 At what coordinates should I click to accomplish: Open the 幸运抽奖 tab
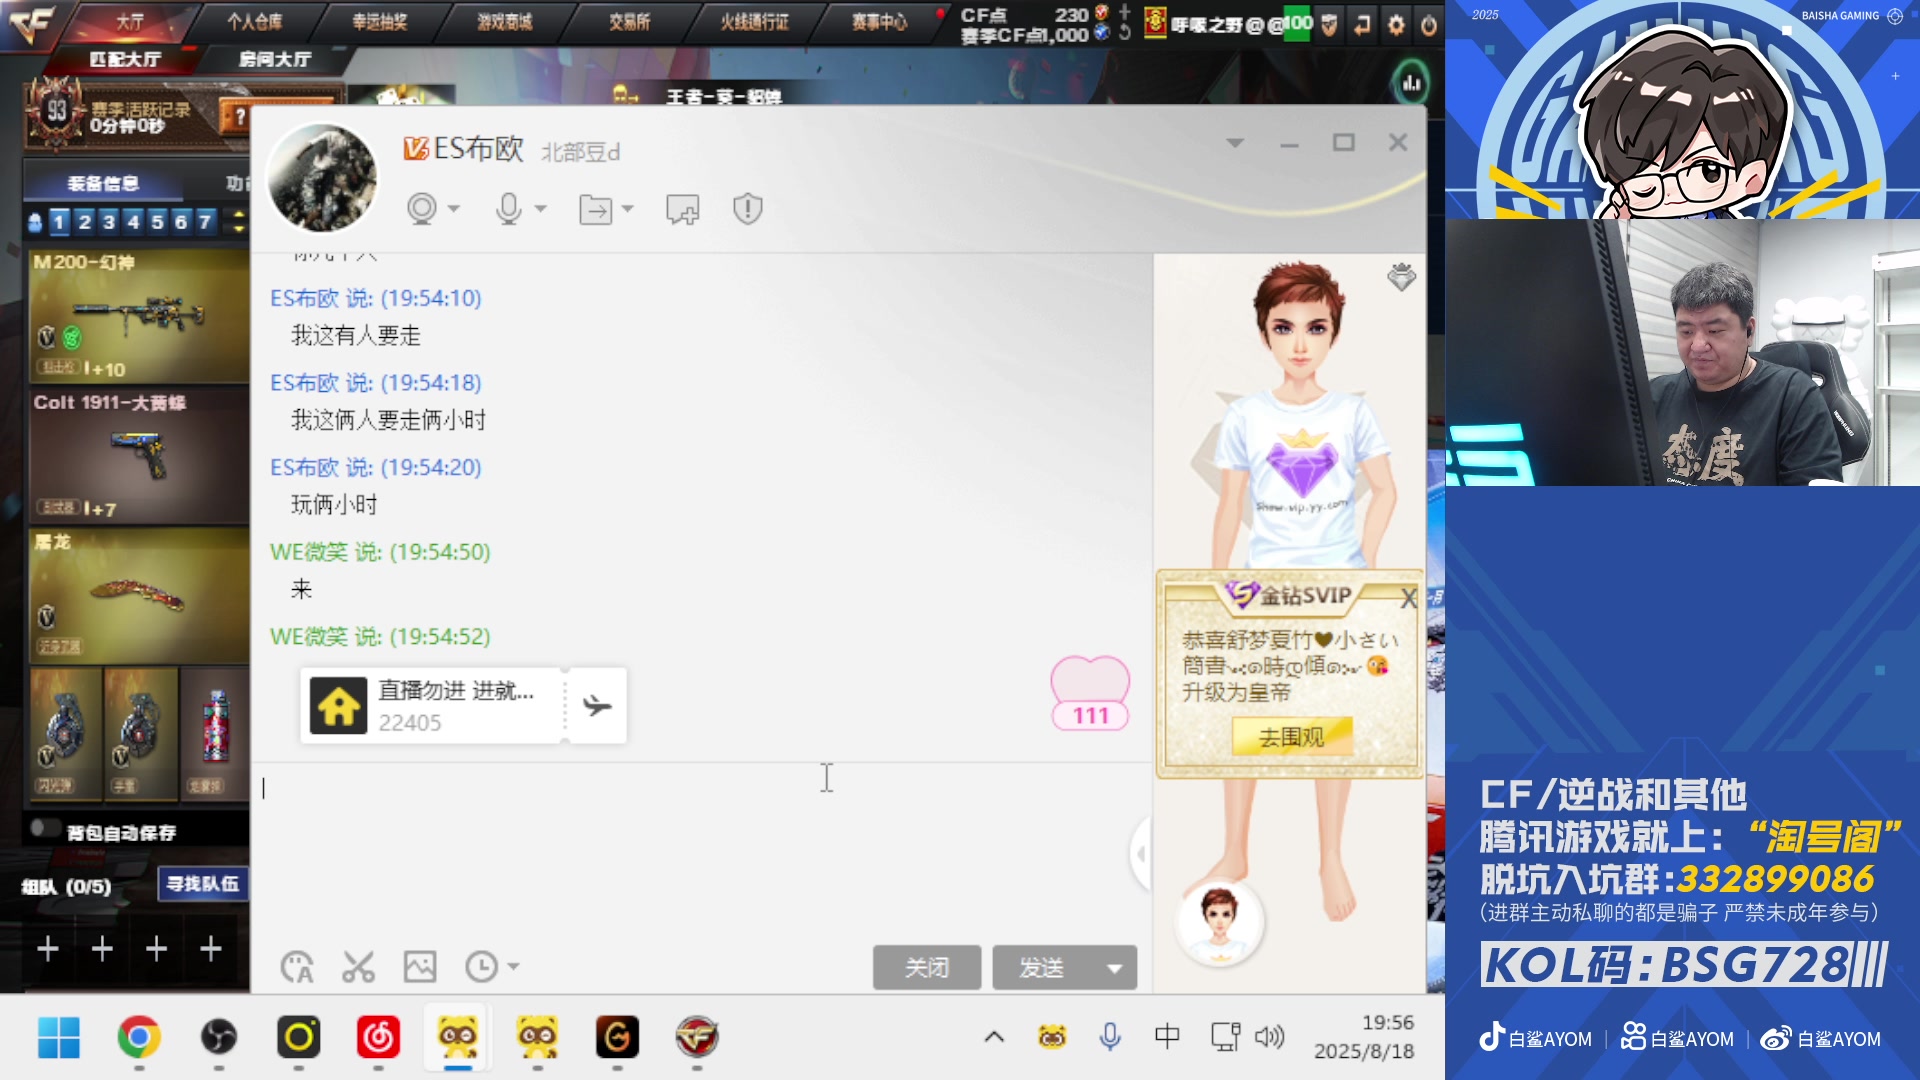click(379, 21)
